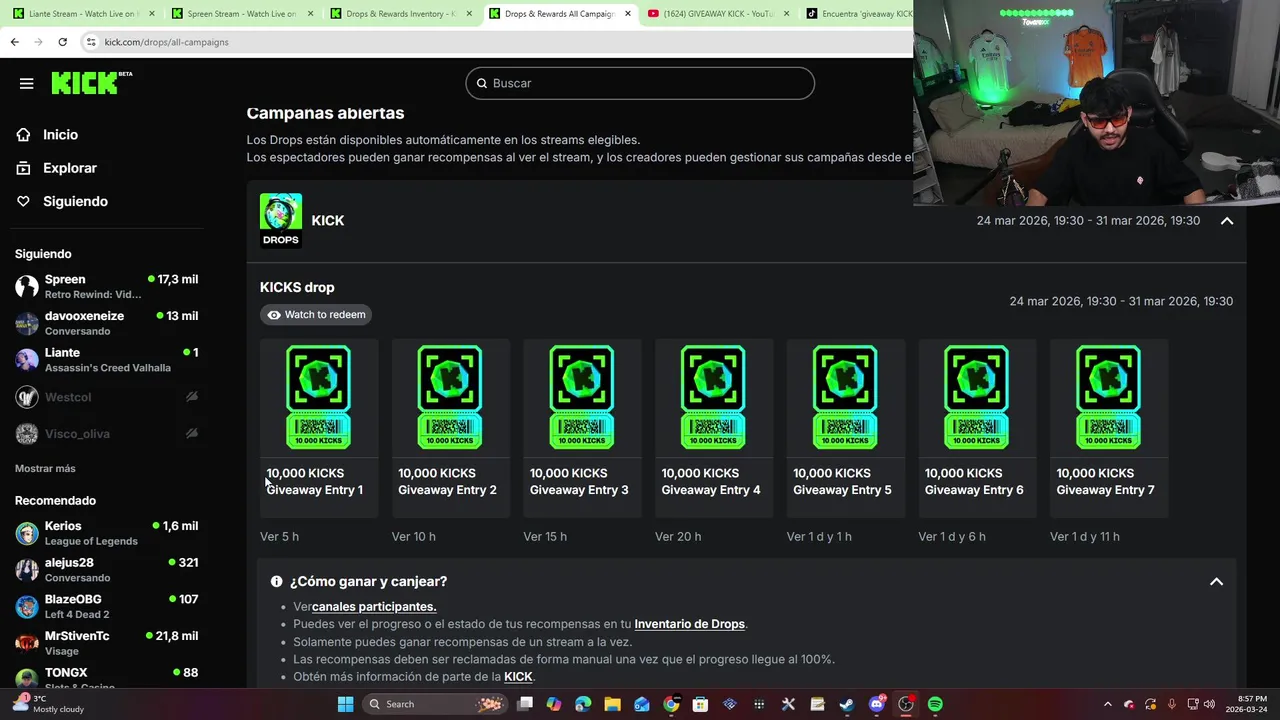Select Giveaway Entry 2 drop image
Viewport: 1280px width, 720px height.
pos(450,397)
